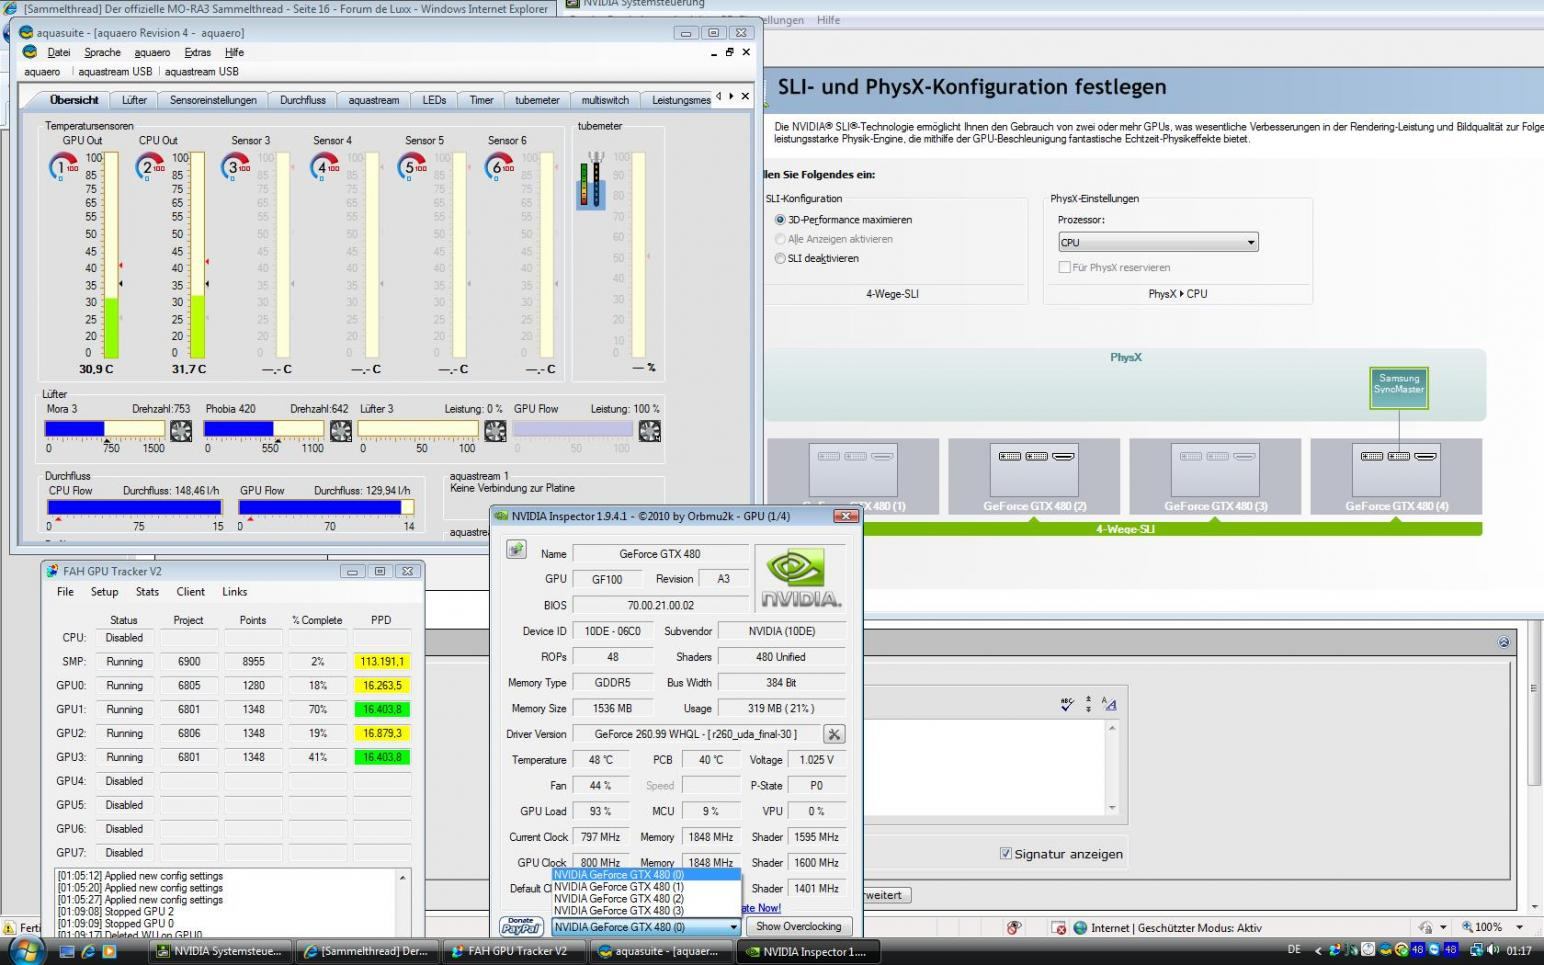
Task: Click the Mora 3 fan speed bar
Action: coord(105,429)
